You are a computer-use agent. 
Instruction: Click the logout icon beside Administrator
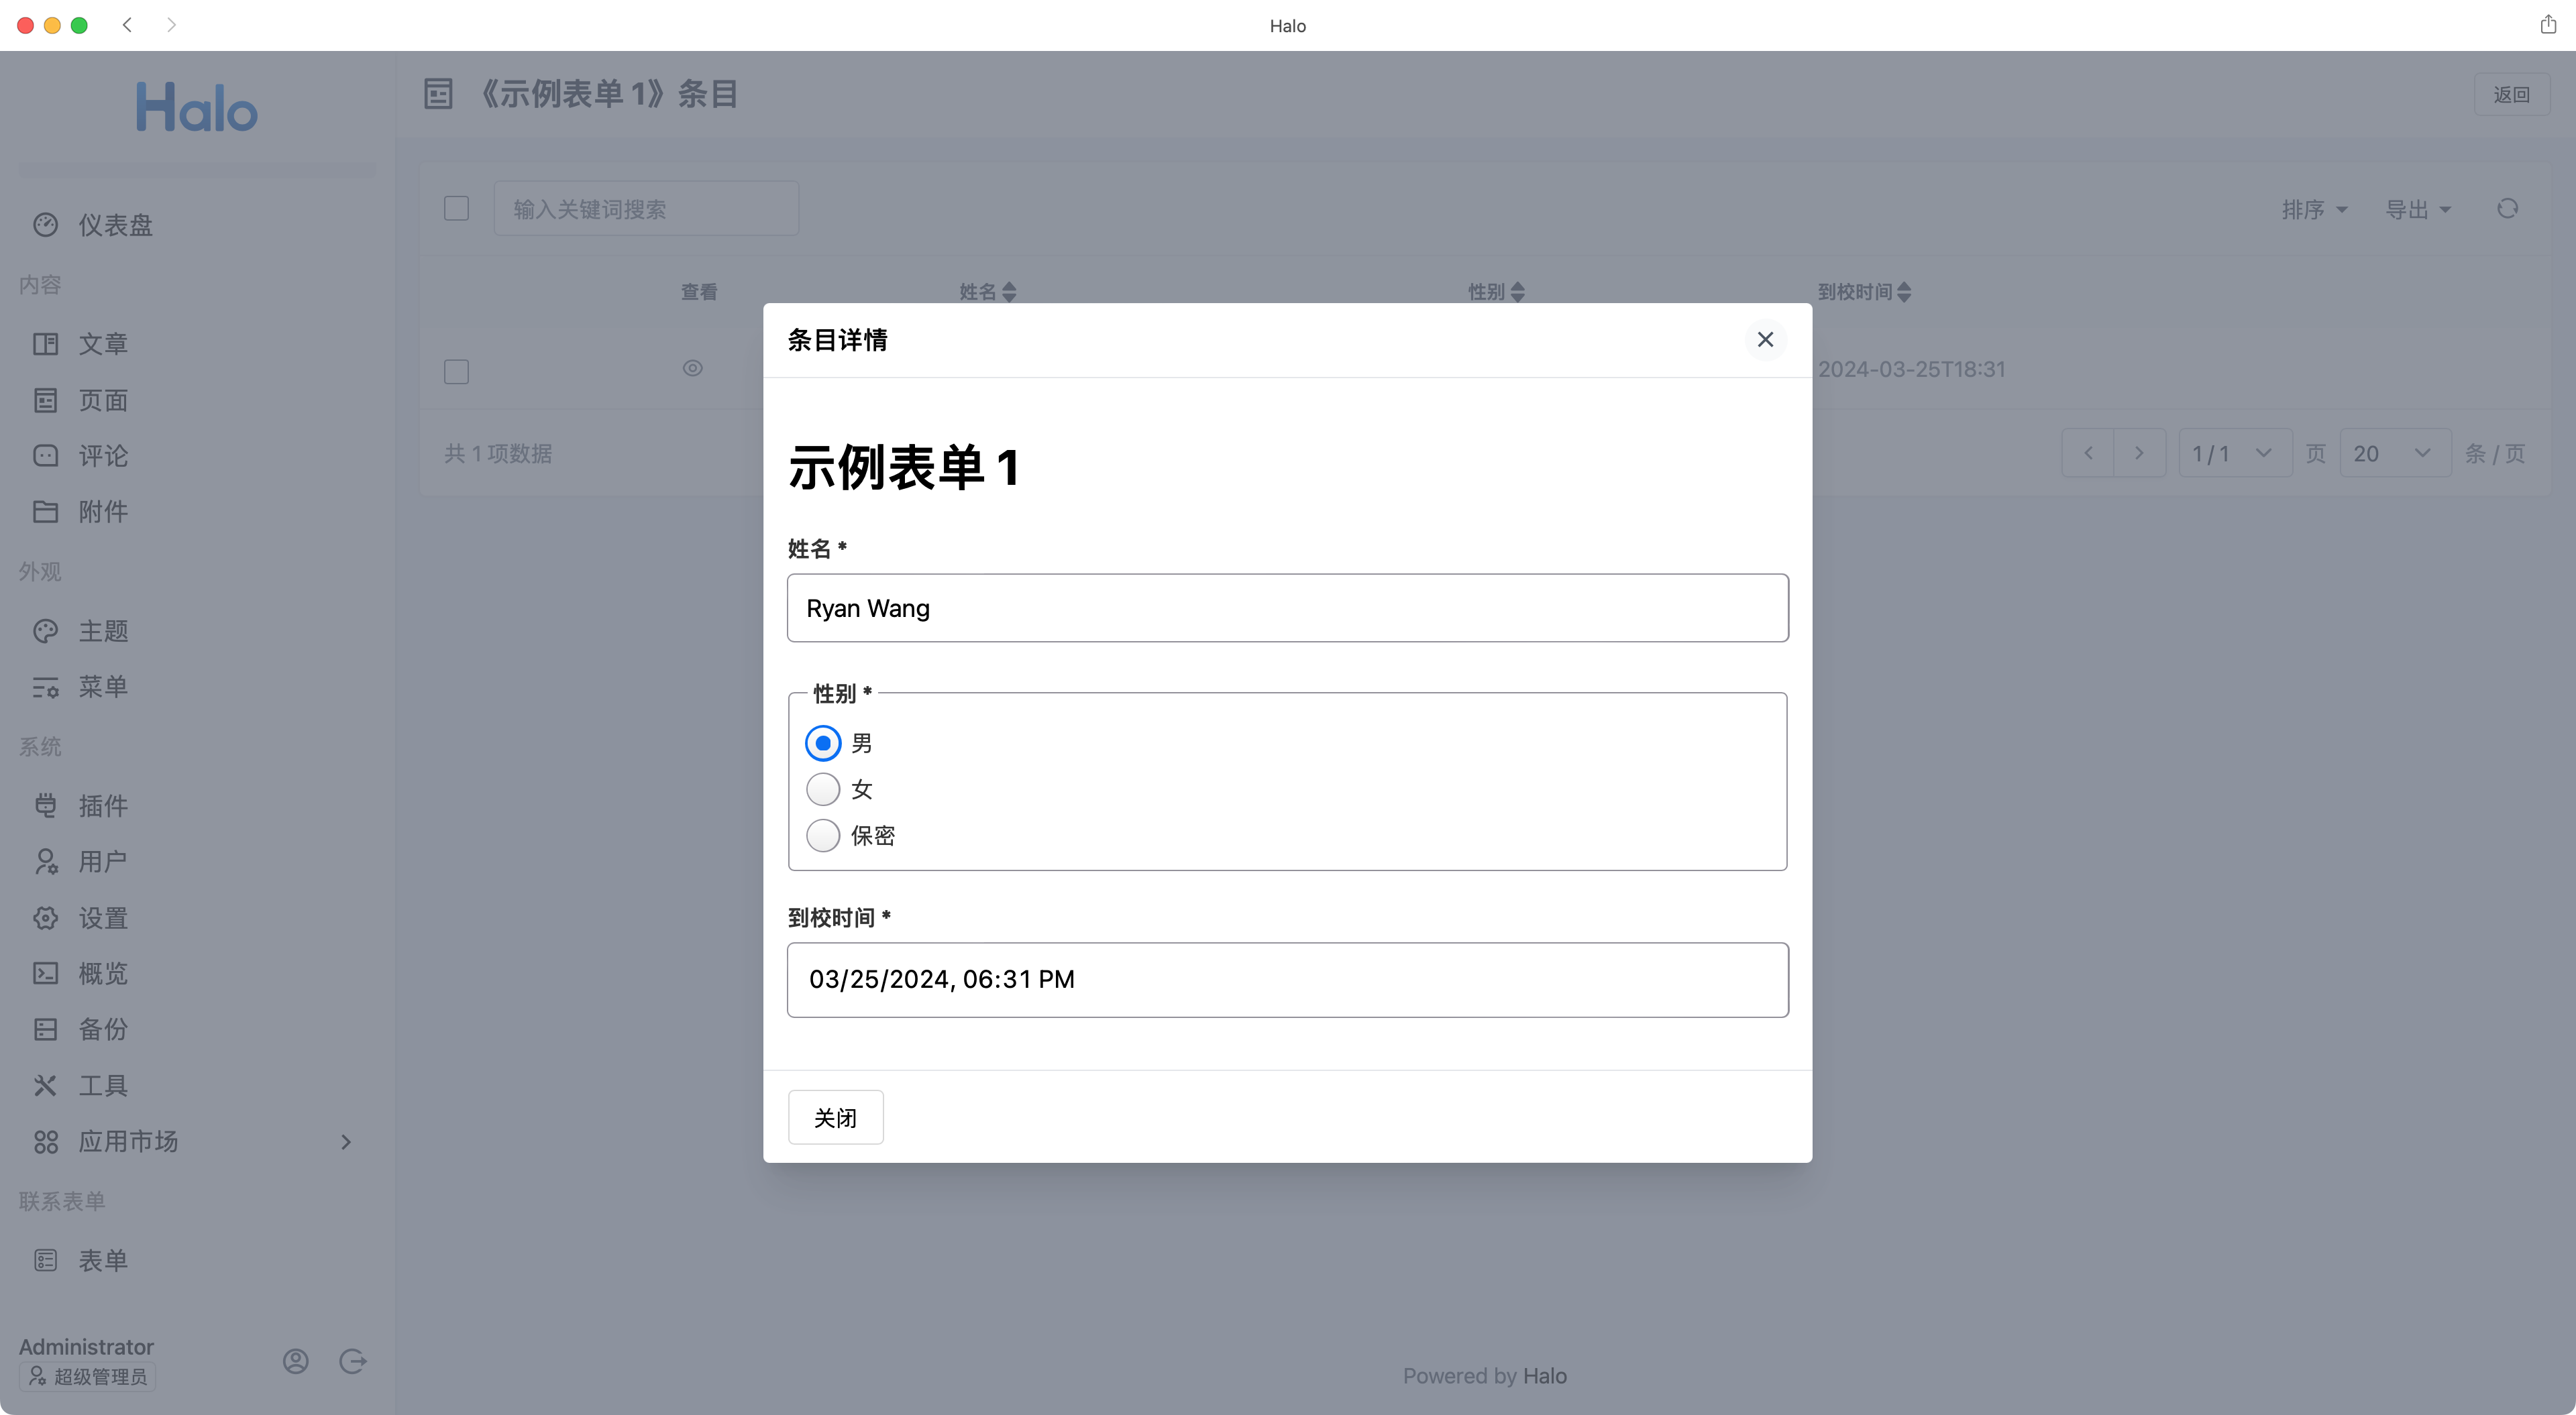tap(353, 1360)
